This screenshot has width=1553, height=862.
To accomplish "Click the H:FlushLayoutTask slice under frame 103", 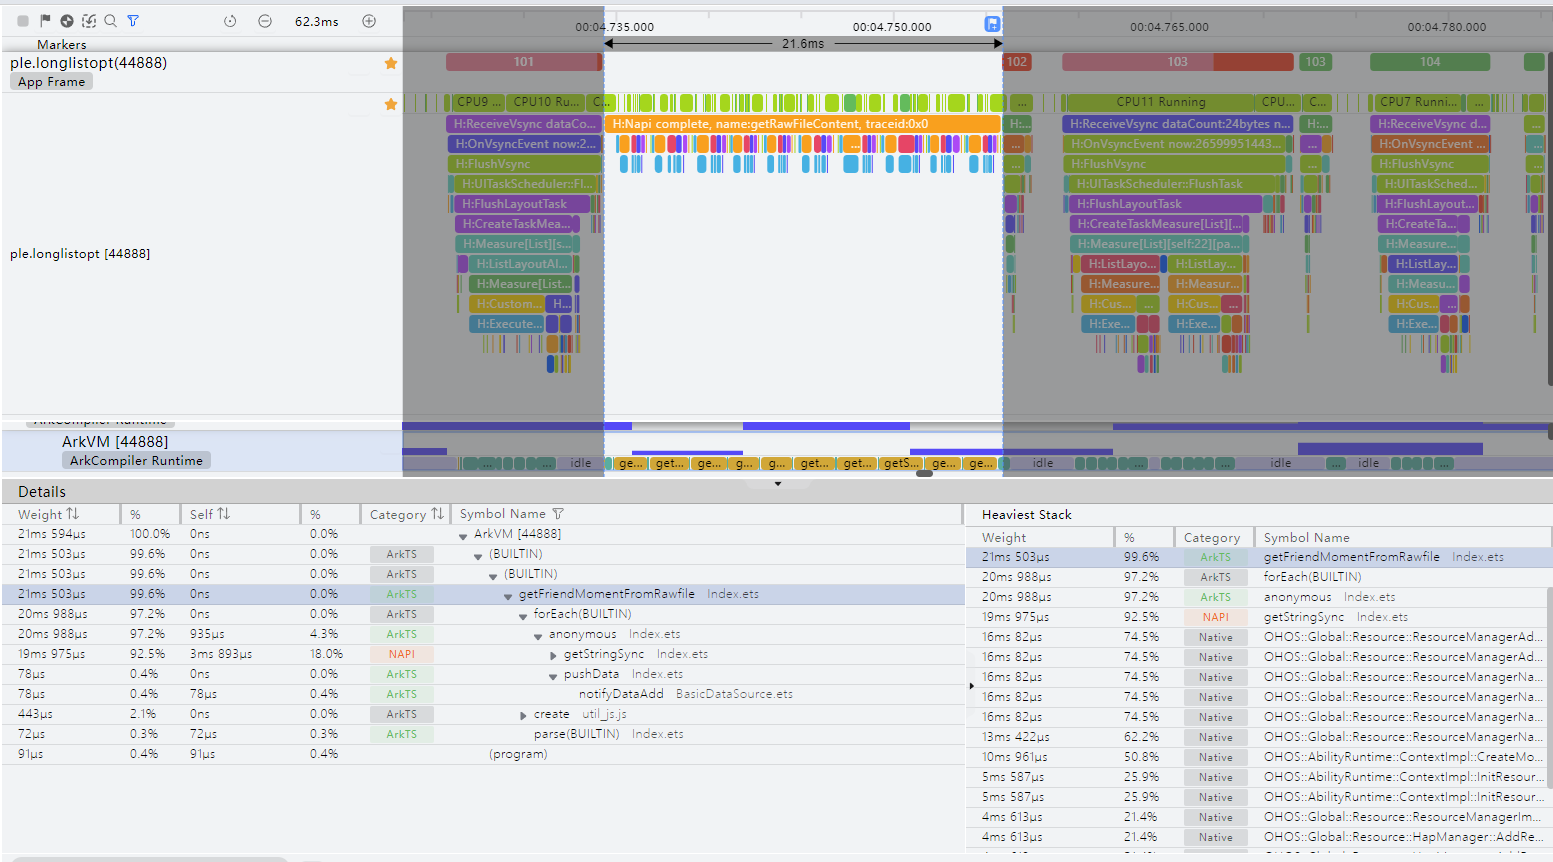I will click(1164, 204).
